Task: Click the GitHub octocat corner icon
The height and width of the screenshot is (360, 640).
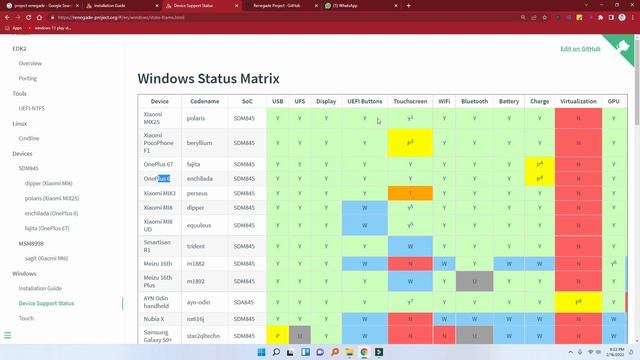Action: click(x=623, y=46)
